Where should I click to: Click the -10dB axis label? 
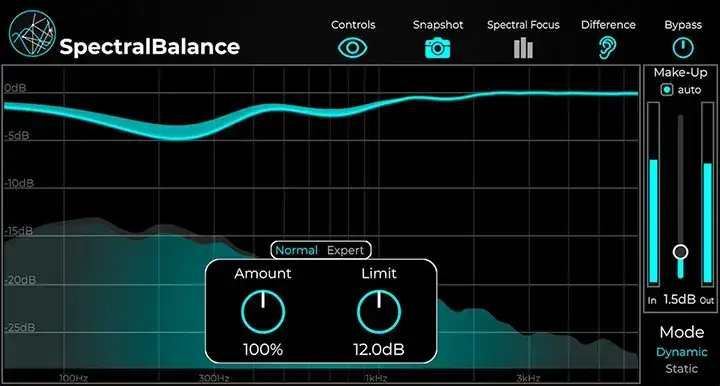[x=19, y=184]
